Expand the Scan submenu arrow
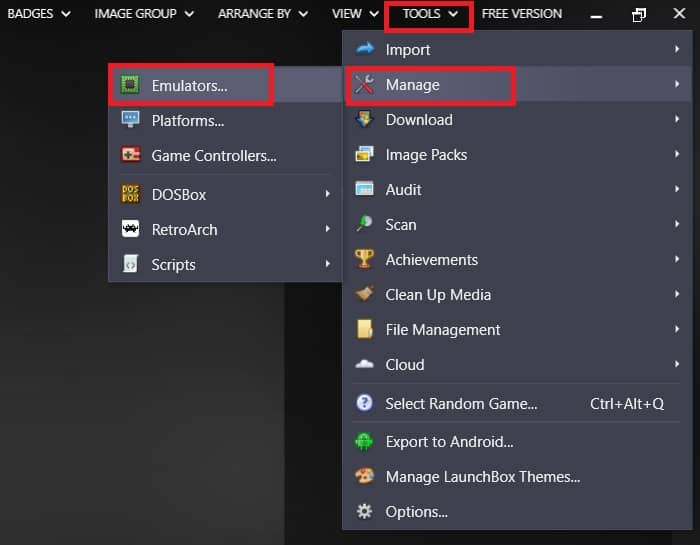 [x=677, y=224]
